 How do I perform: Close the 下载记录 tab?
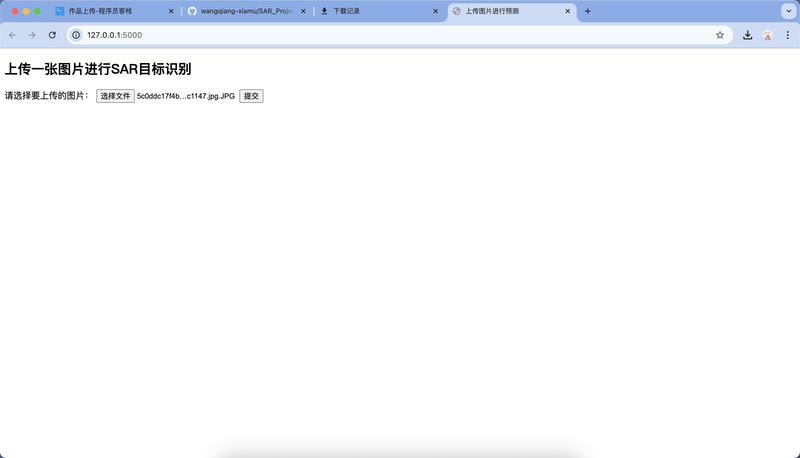point(435,11)
